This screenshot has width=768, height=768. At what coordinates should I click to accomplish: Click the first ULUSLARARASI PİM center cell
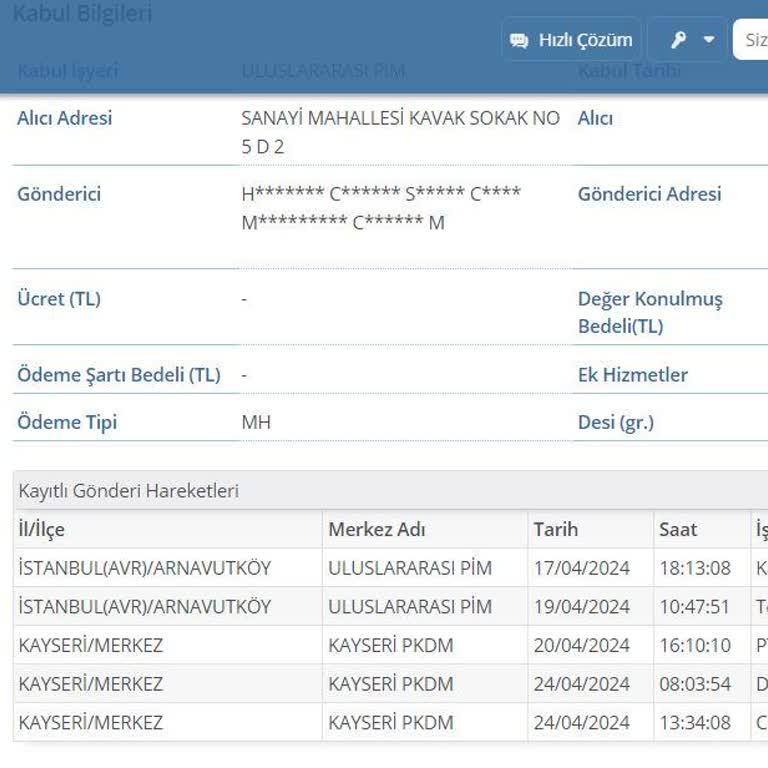pos(410,568)
